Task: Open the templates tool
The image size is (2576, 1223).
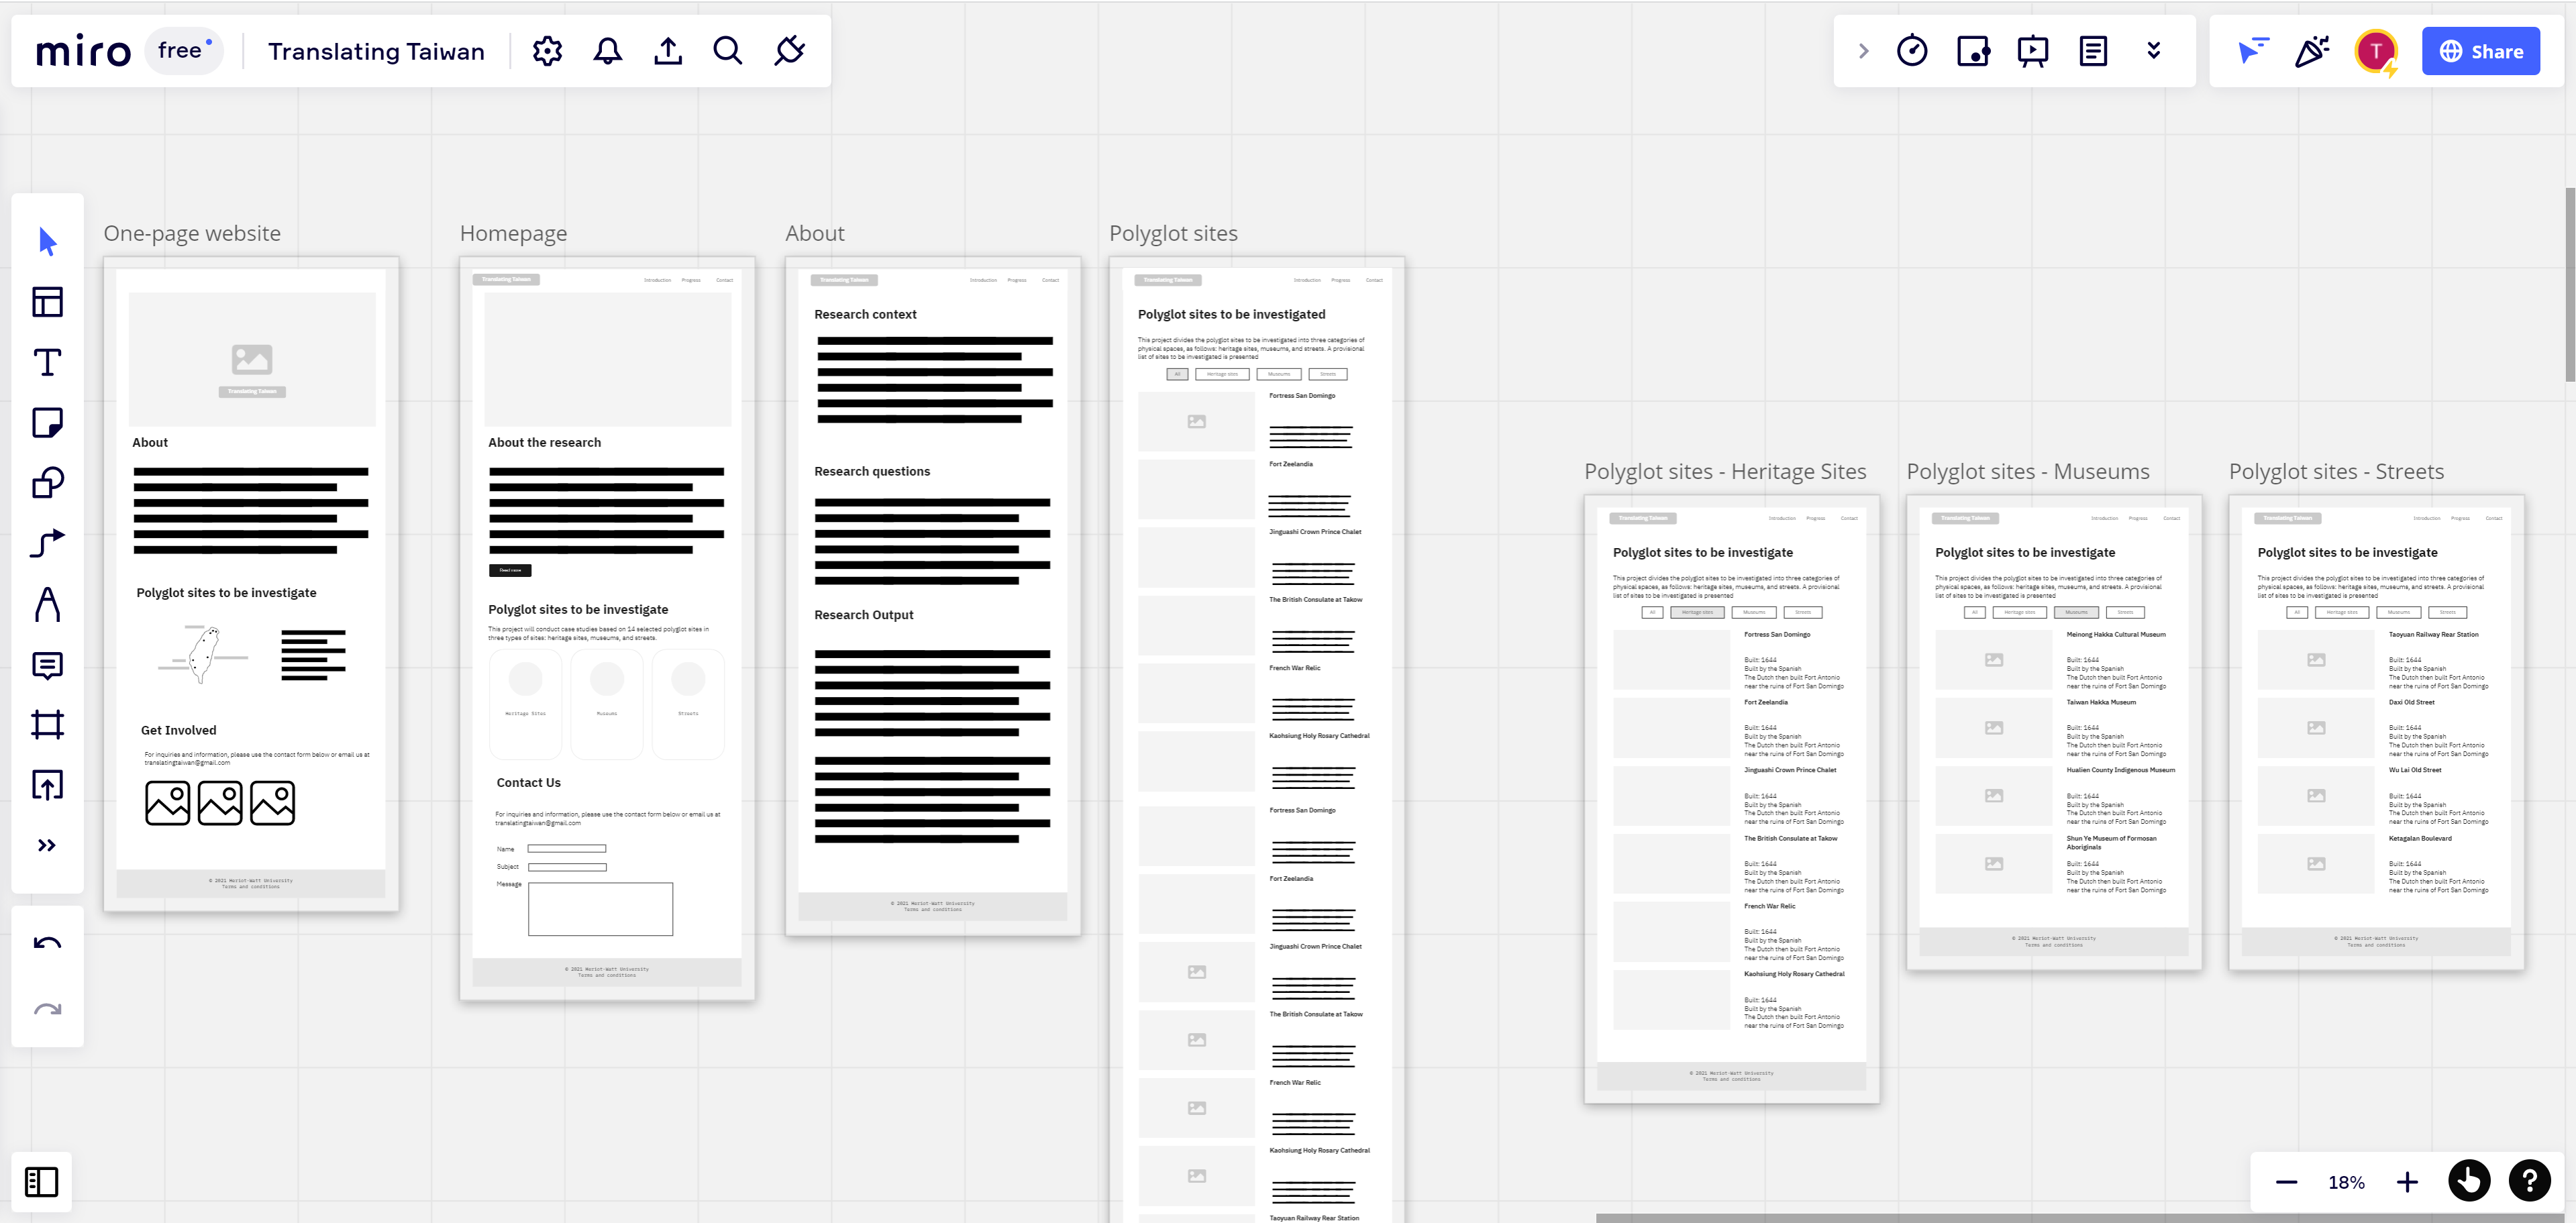Action: point(47,302)
